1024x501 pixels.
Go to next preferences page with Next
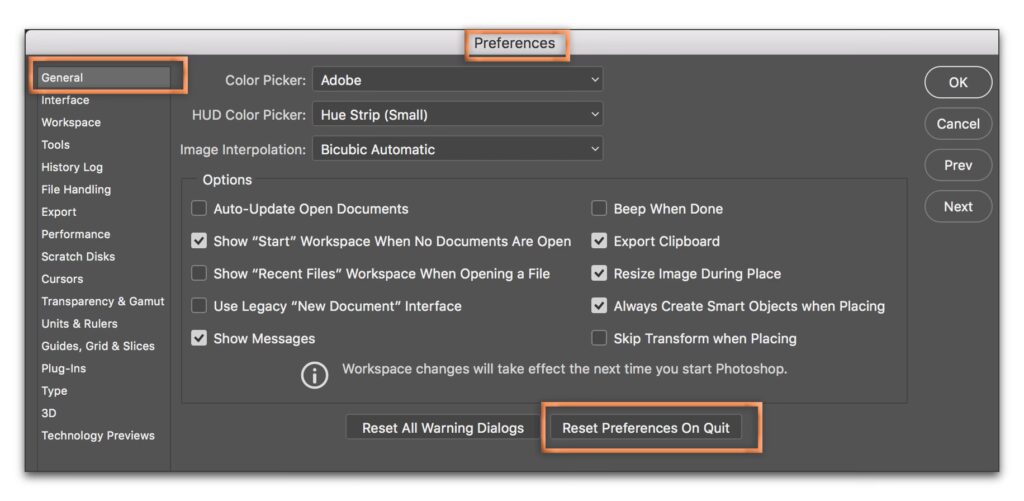point(958,207)
